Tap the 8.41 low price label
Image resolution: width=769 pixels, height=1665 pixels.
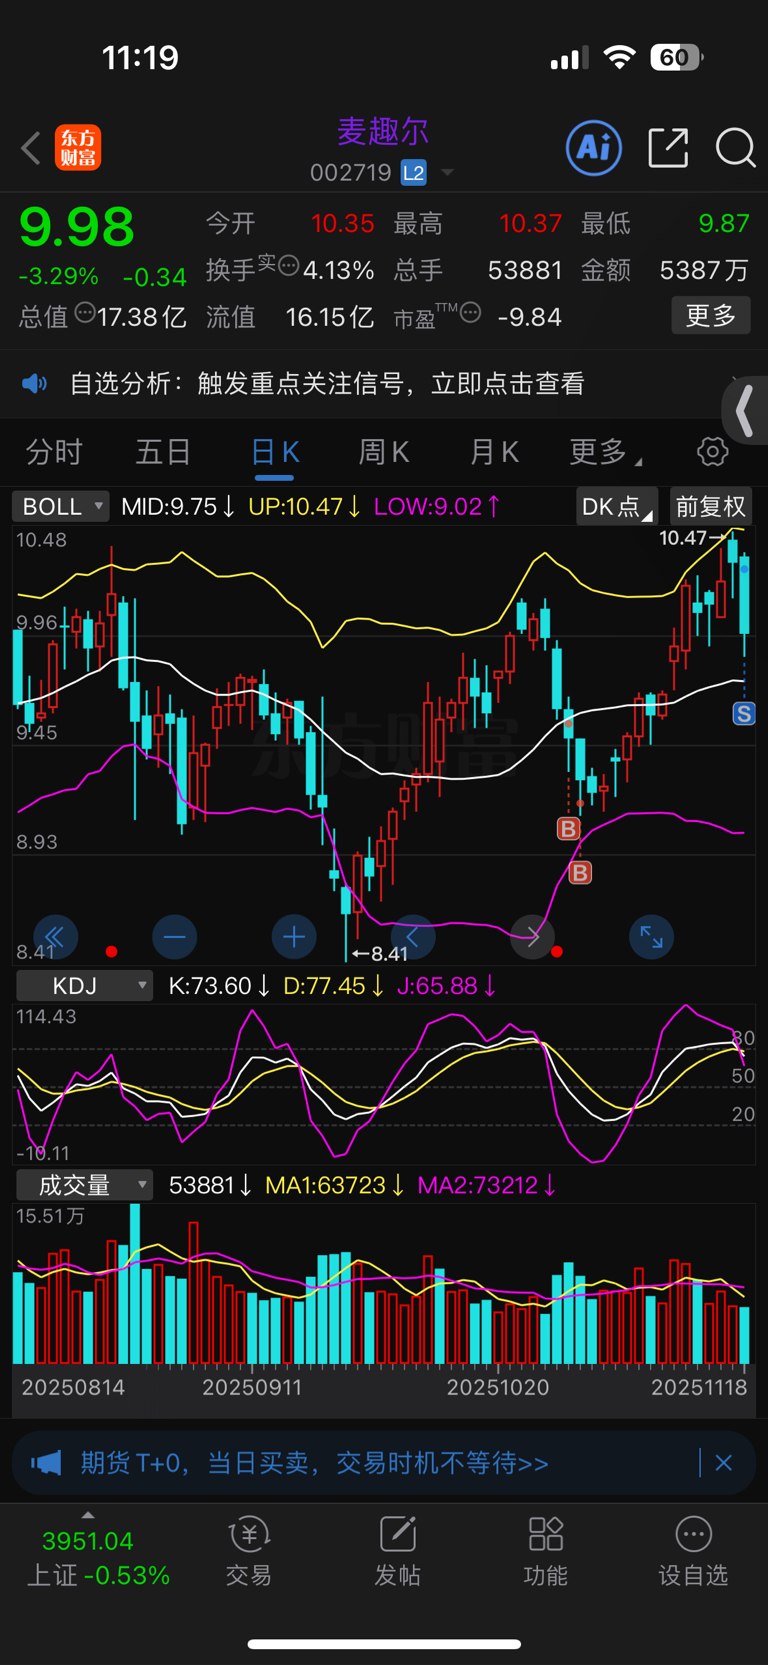pos(389,954)
